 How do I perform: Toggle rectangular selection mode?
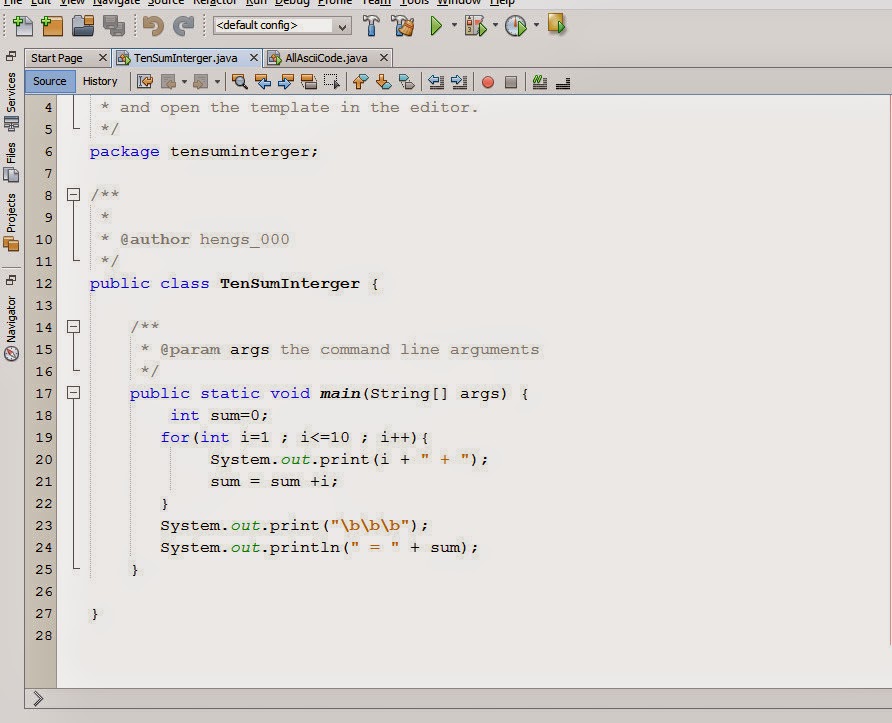[x=332, y=82]
